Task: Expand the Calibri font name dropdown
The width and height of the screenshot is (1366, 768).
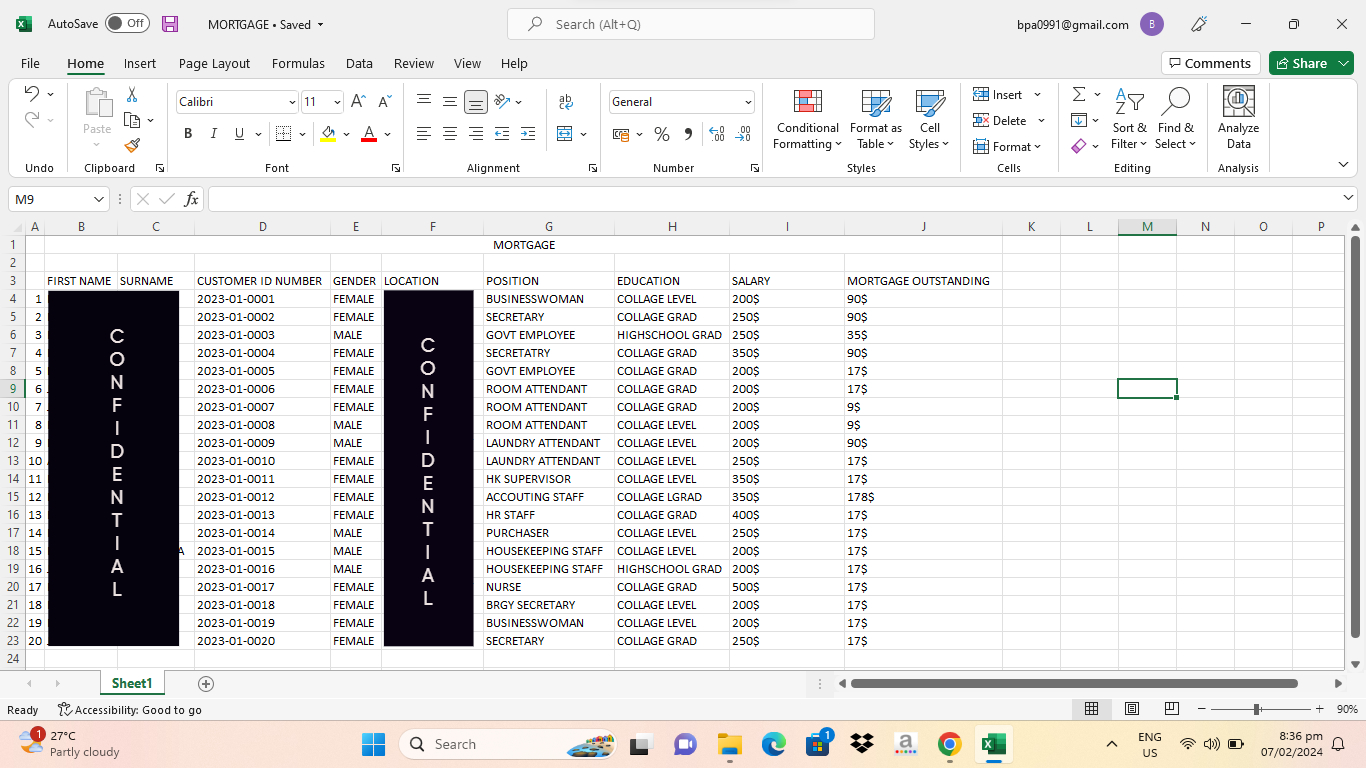Action: (x=292, y=102)
